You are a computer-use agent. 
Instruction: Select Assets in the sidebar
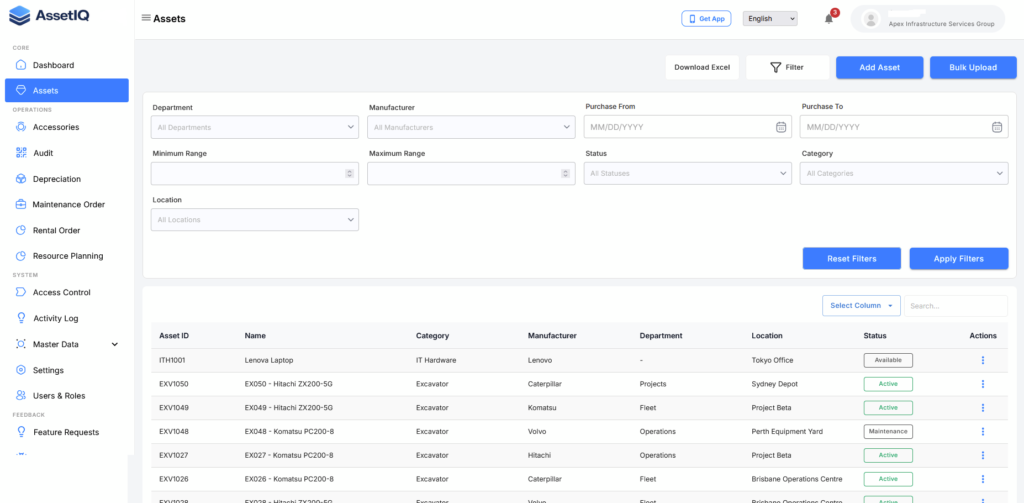pos(67,90)
